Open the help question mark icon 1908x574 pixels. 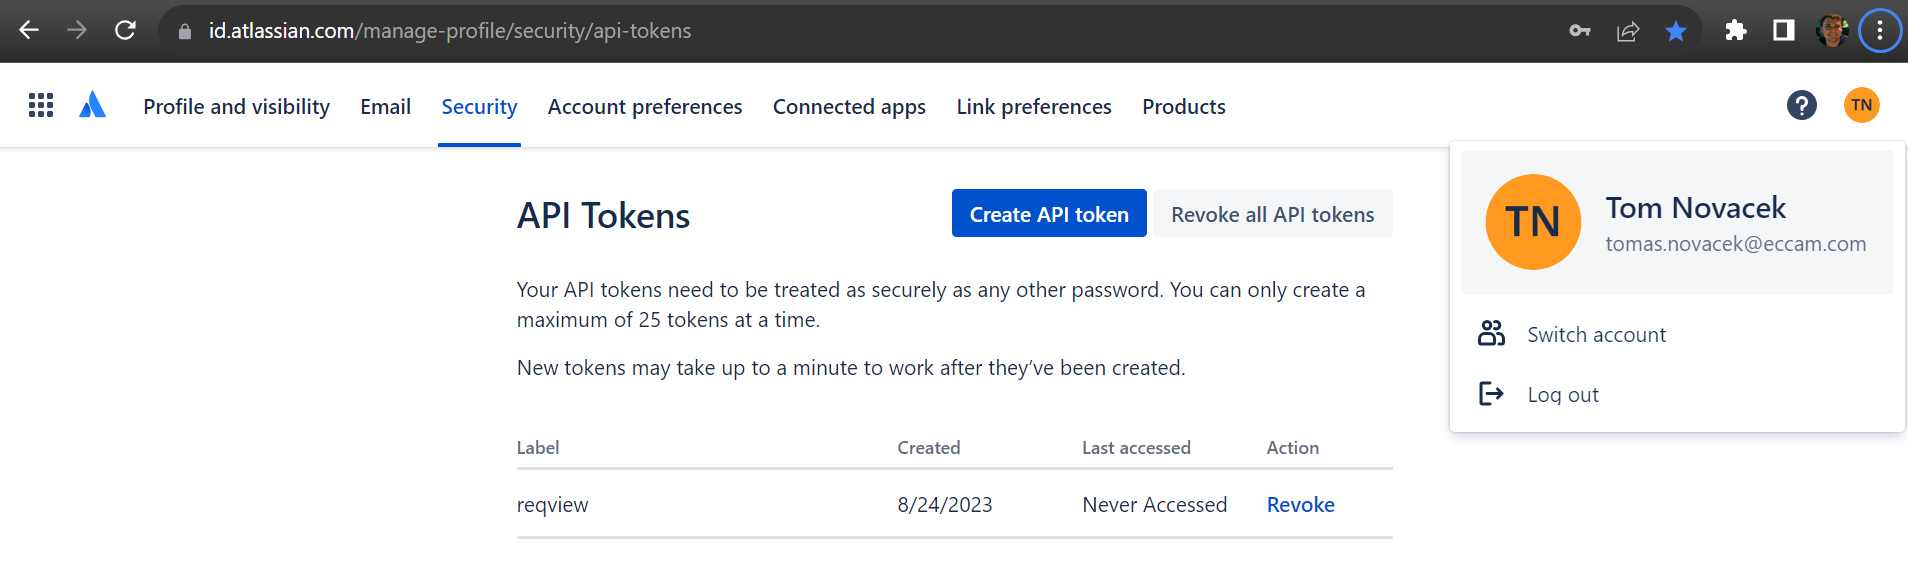tap(1802, 105)
